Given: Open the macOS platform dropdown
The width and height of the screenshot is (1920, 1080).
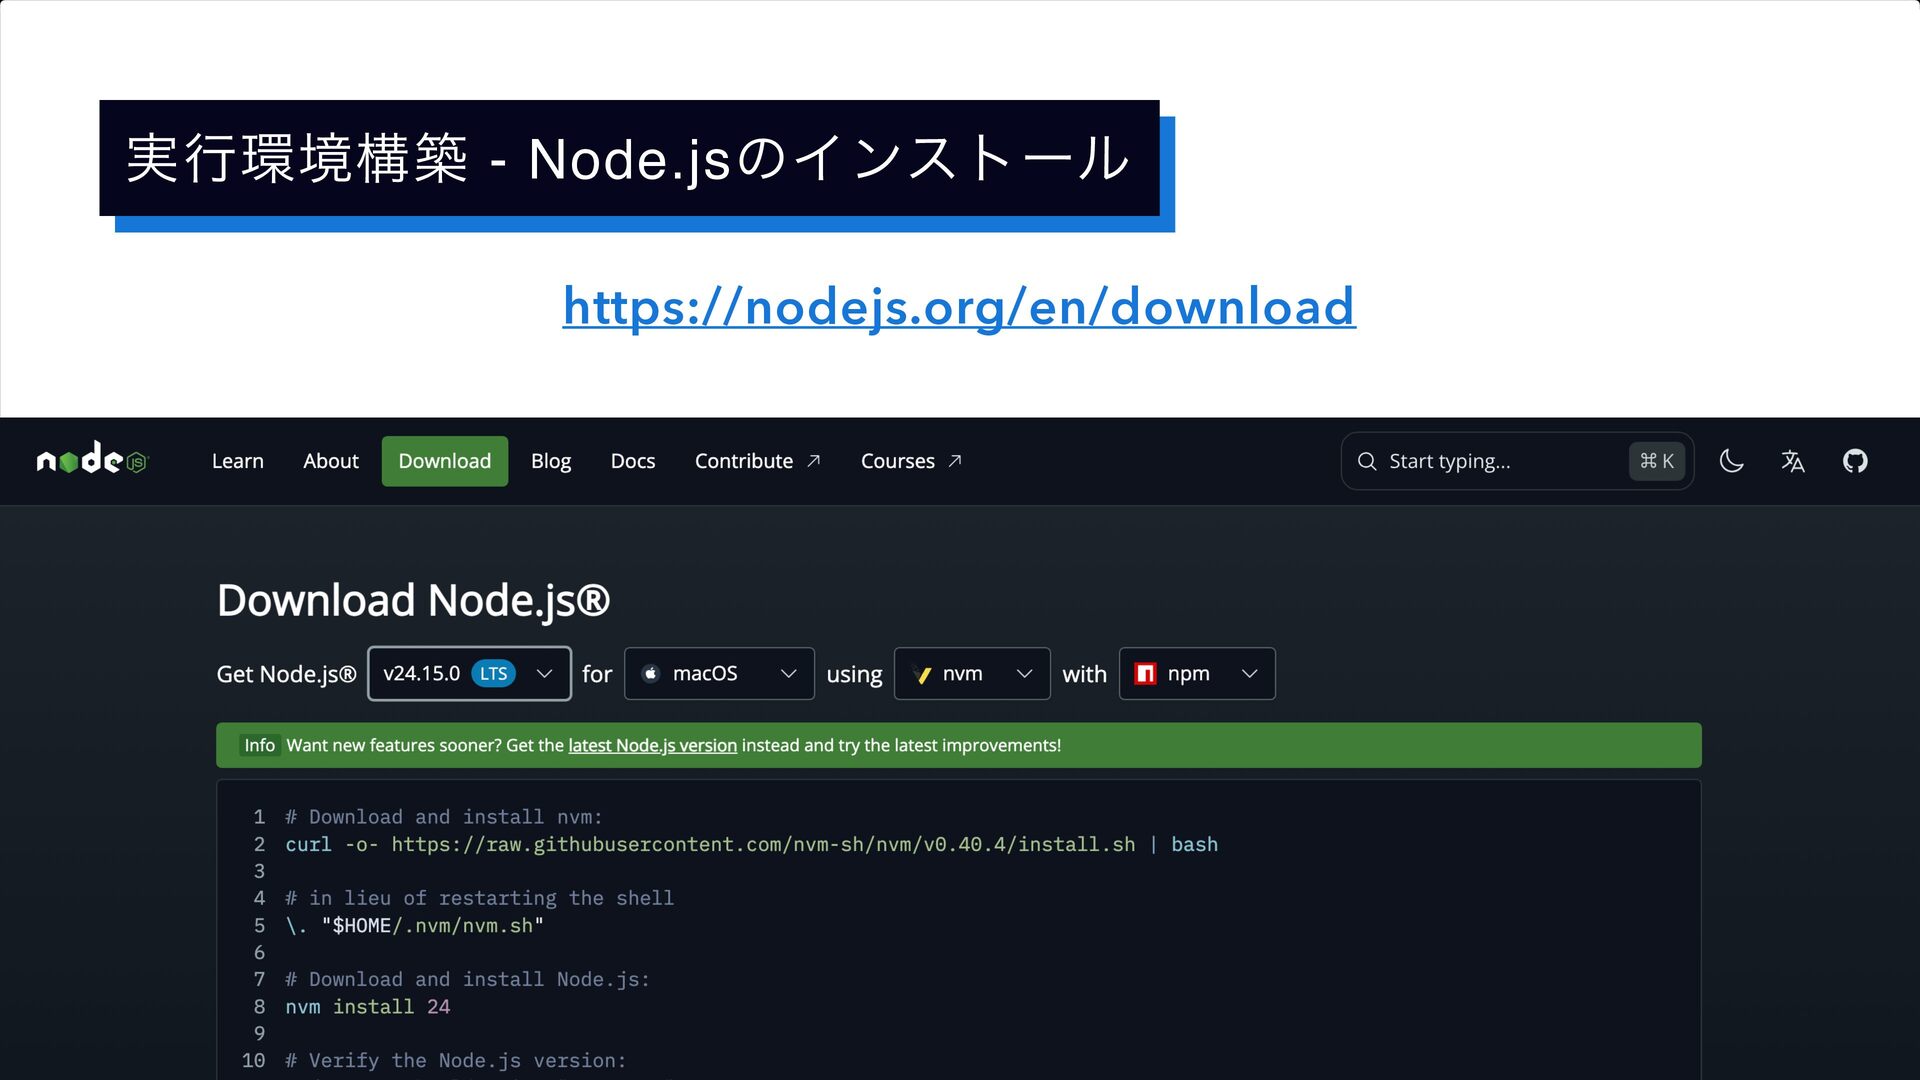Looking at the screenshot, I should coord(719,674).
